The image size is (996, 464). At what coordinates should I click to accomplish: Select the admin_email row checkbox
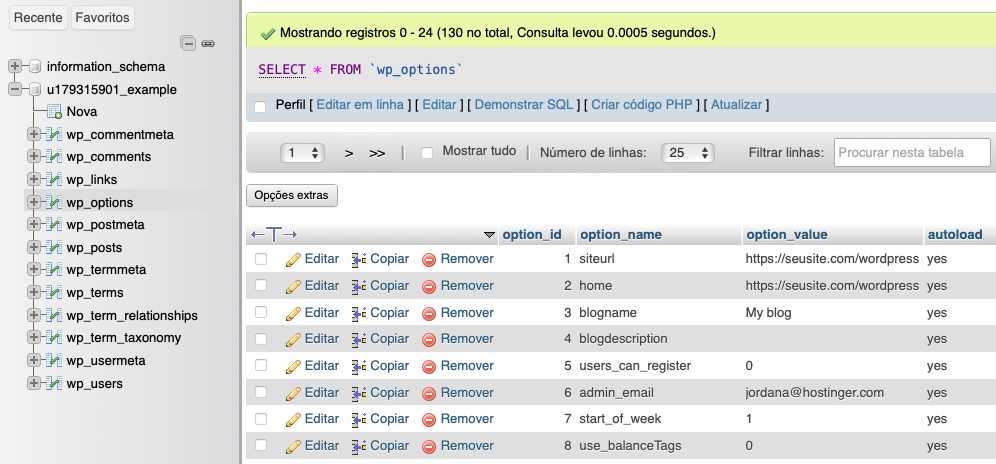coord(261,392)
